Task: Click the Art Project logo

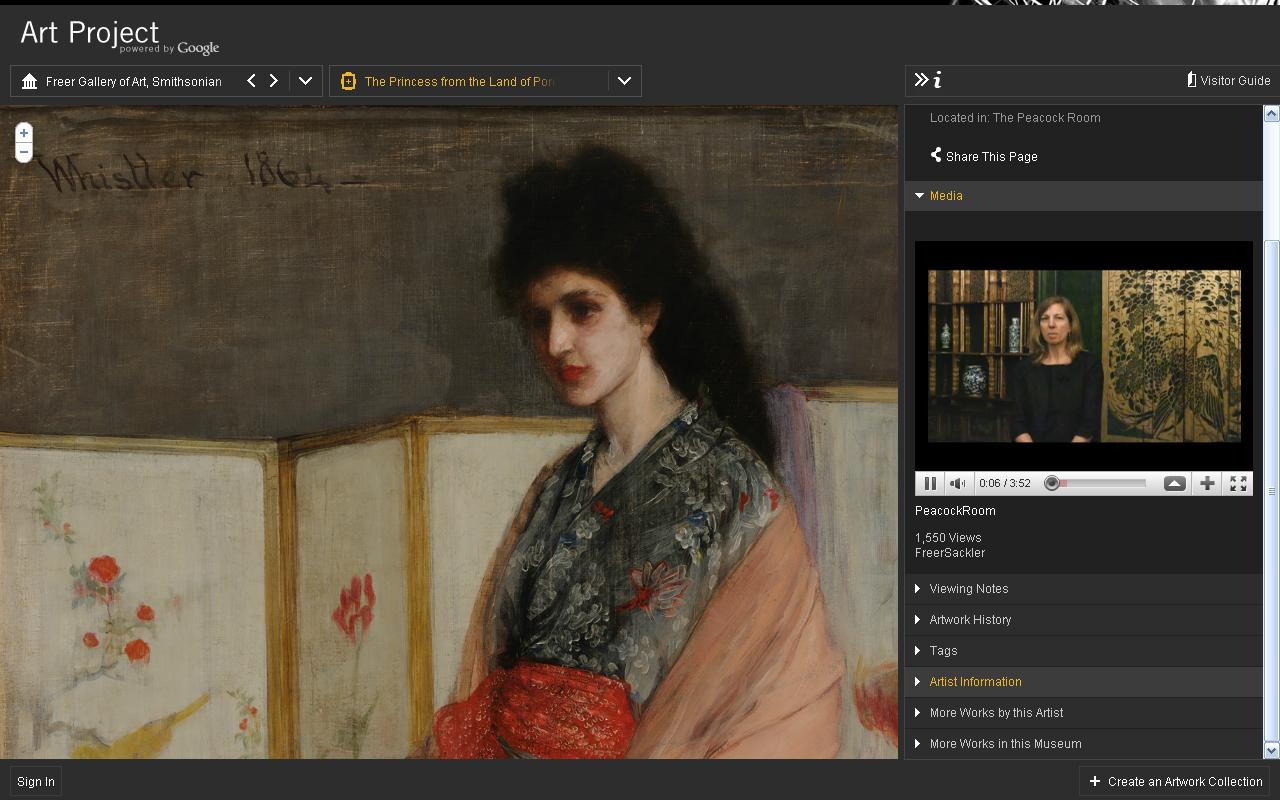Action: point(119,36)
